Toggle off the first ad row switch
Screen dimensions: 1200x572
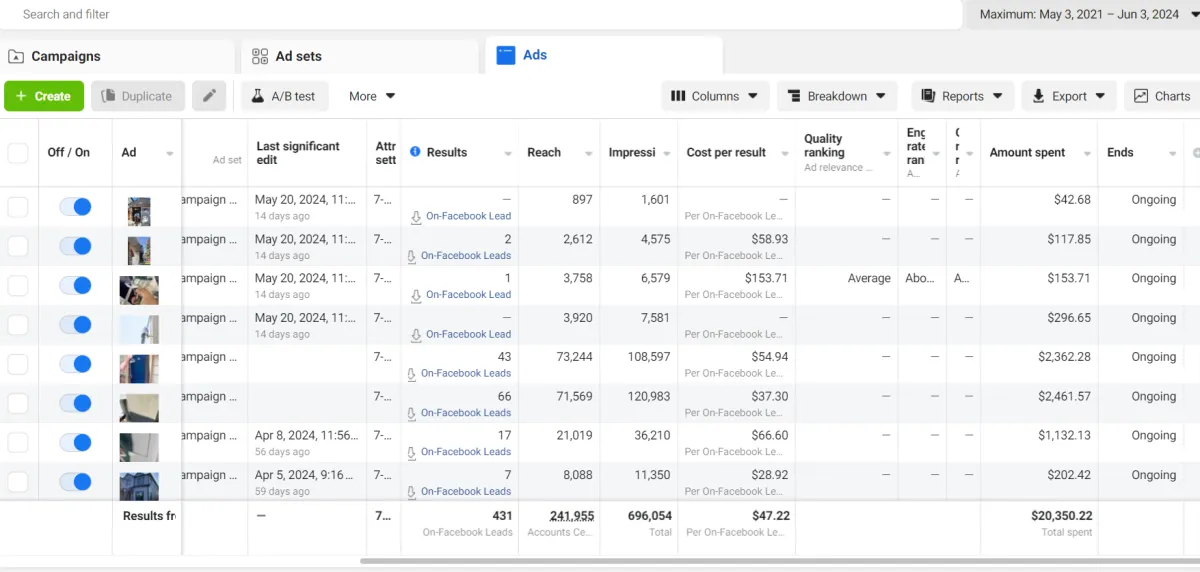[x=75, y=206]
